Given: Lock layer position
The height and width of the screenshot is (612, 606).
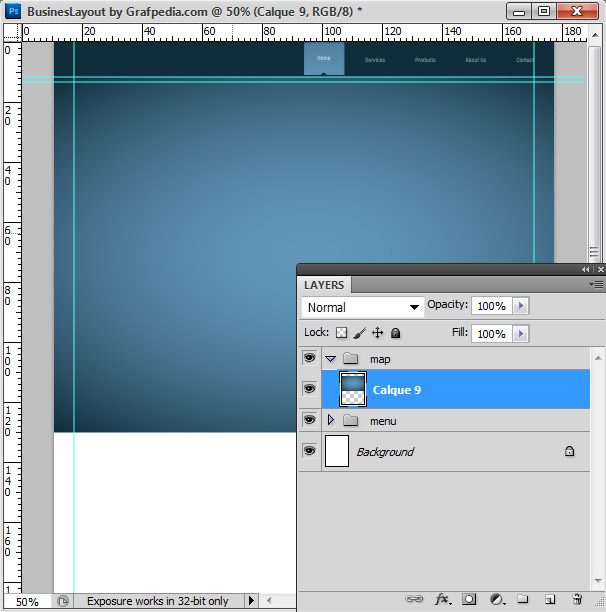Looking at the screenshot, I should (377, 333).
